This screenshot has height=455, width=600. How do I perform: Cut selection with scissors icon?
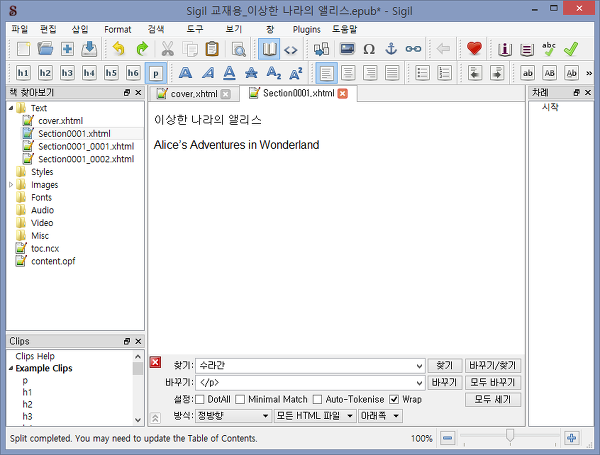pyautogui.click(x=168, y=49)
